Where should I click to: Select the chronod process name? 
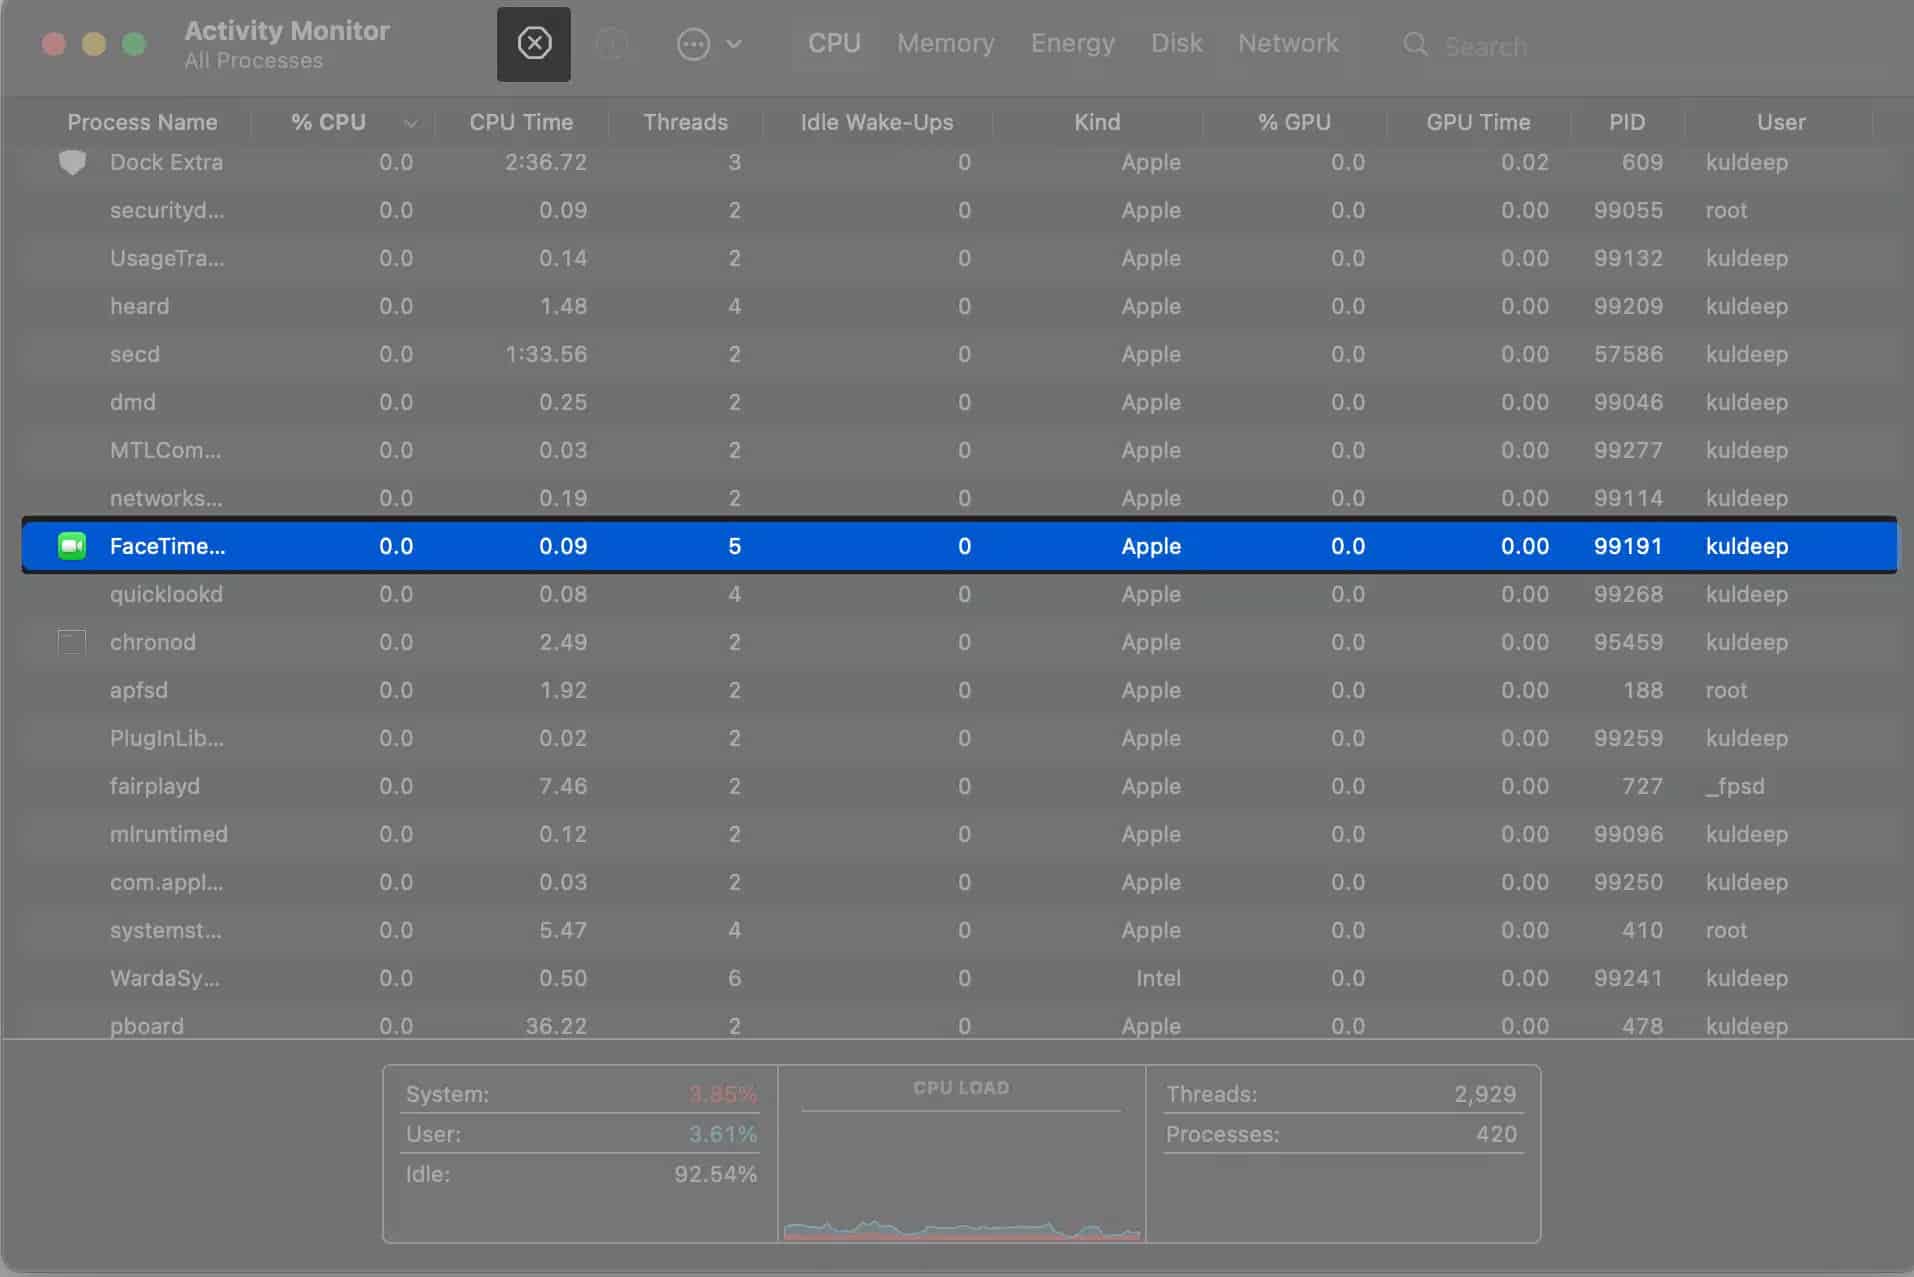pyautogui.click(x=153, y=642)
